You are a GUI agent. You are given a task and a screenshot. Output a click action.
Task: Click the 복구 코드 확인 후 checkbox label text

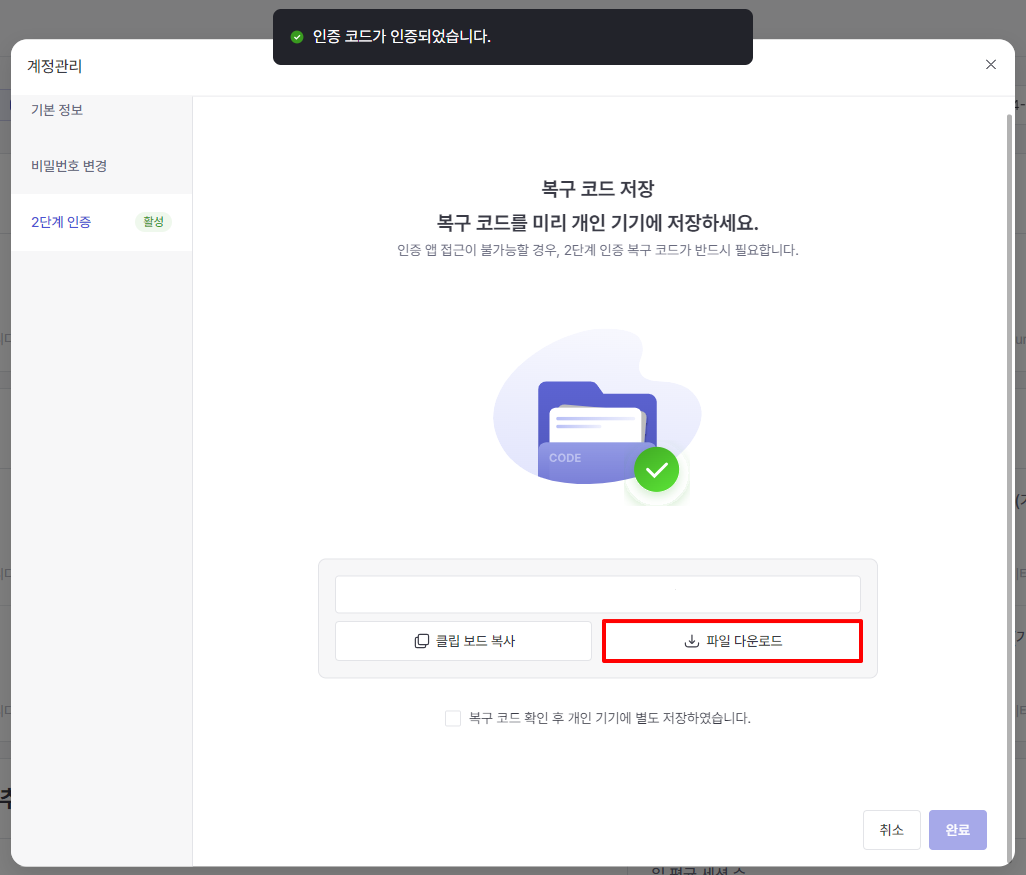[x=609, y=718]
